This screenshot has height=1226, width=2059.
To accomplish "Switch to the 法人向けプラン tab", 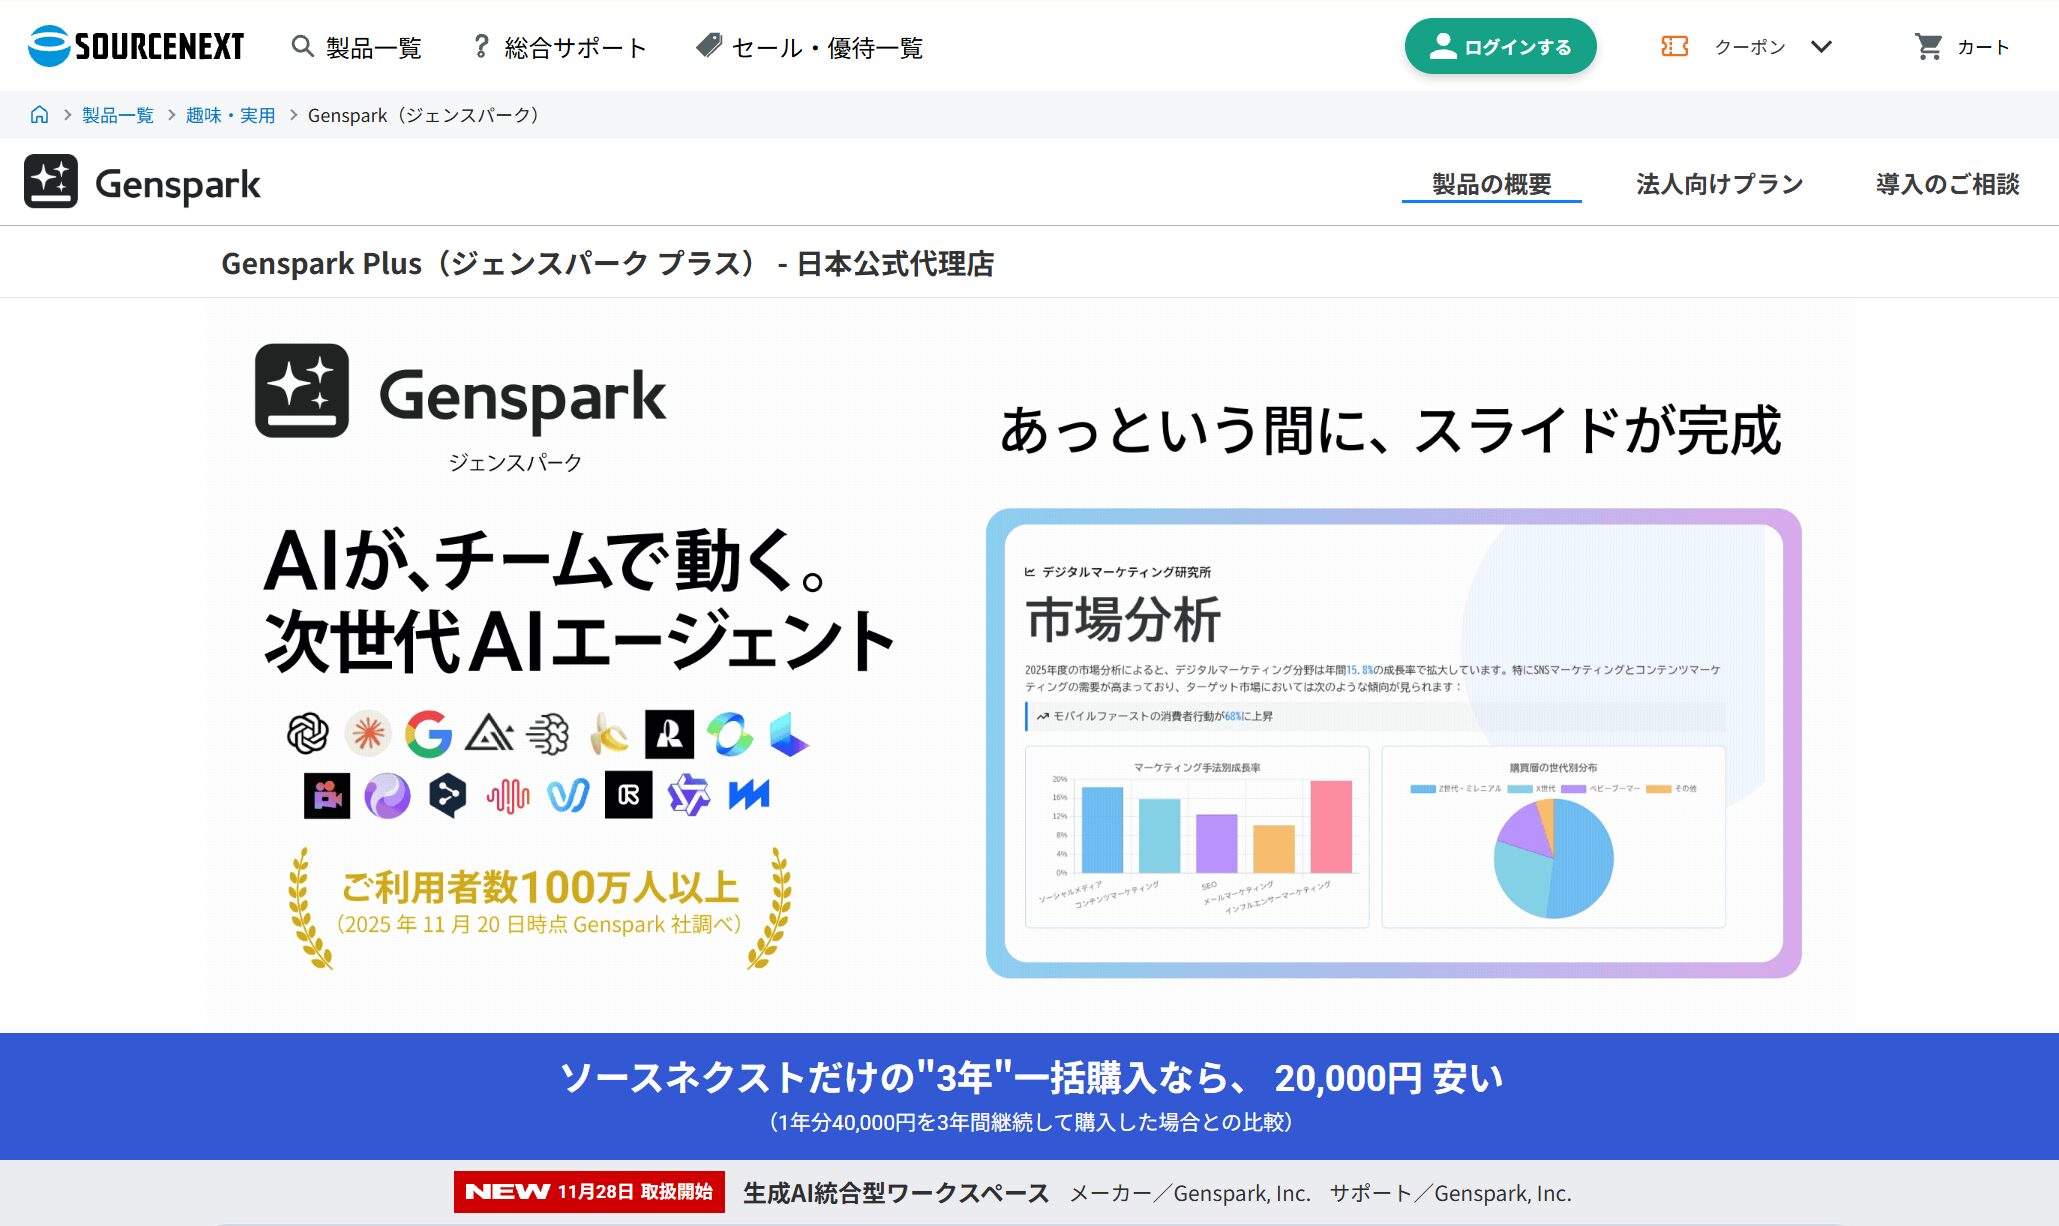I will click(x=1719, y=184).
